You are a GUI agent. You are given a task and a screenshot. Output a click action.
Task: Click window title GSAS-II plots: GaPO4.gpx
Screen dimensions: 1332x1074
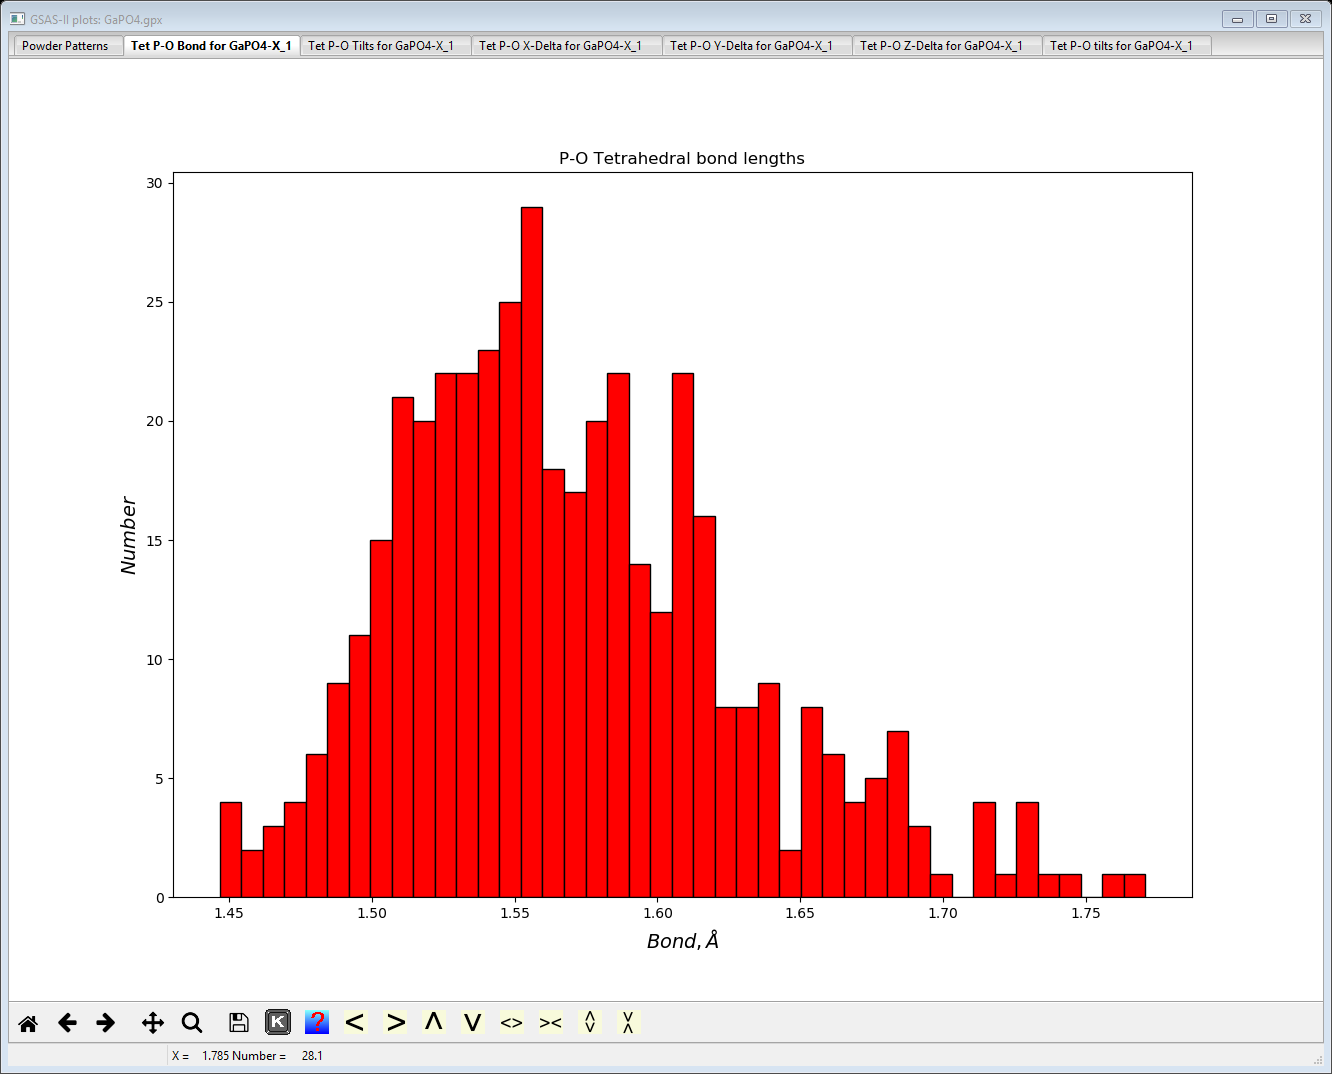[x=96, y=19]
